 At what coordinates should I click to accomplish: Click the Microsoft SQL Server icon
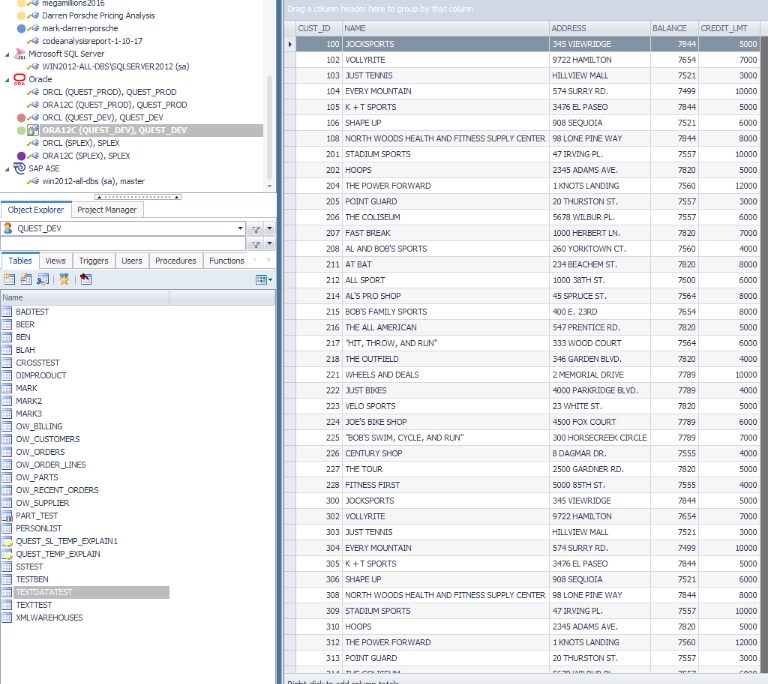point(20,54)
